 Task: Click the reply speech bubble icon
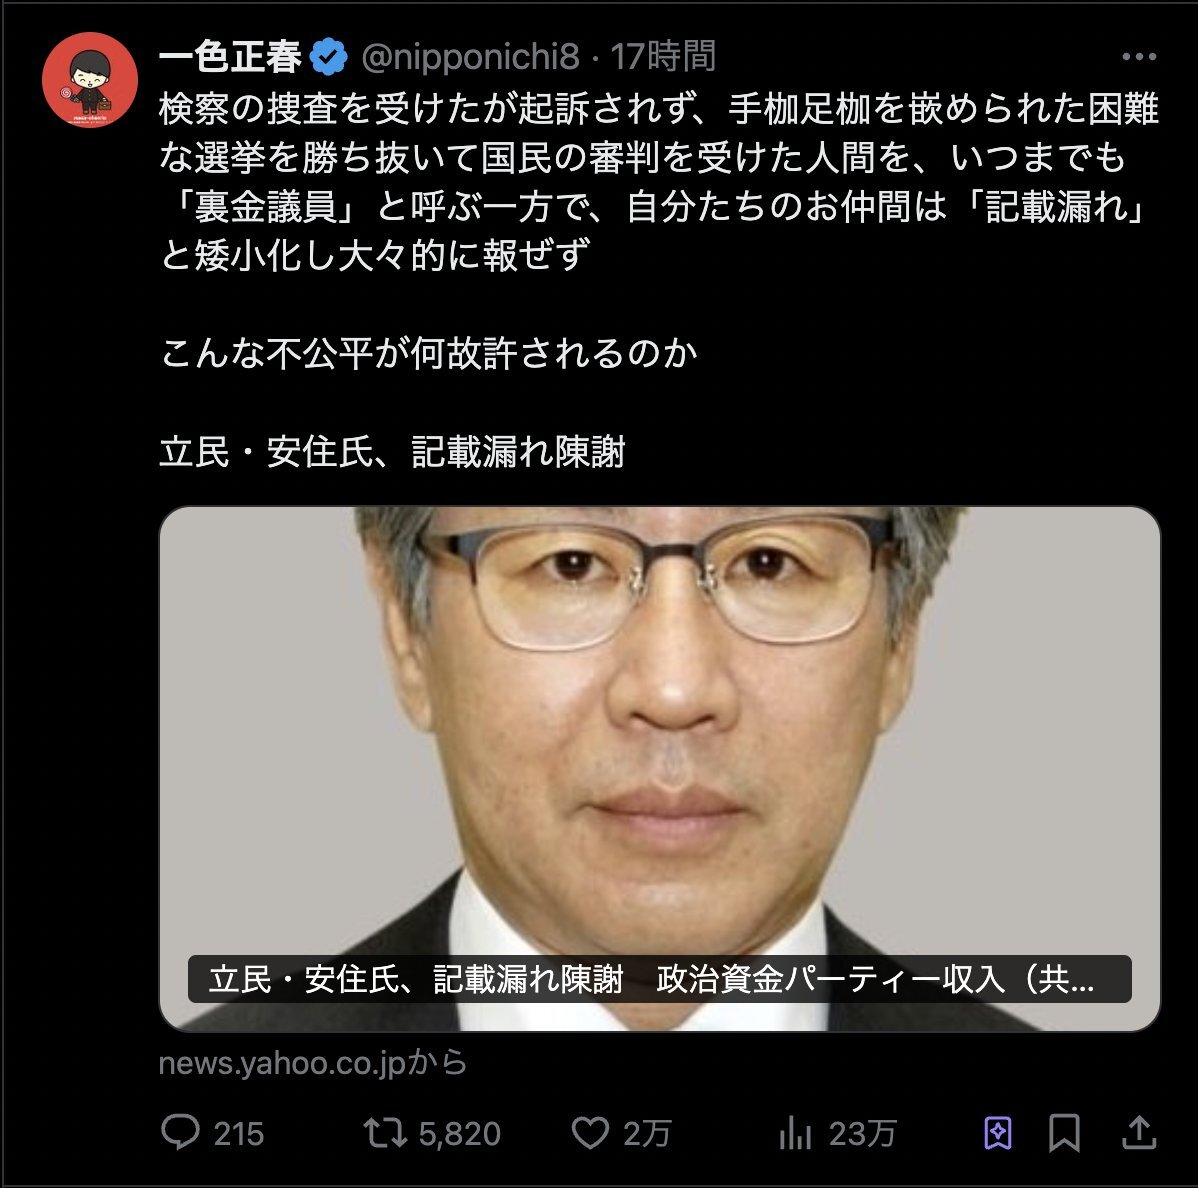(x=180, y=1132)
